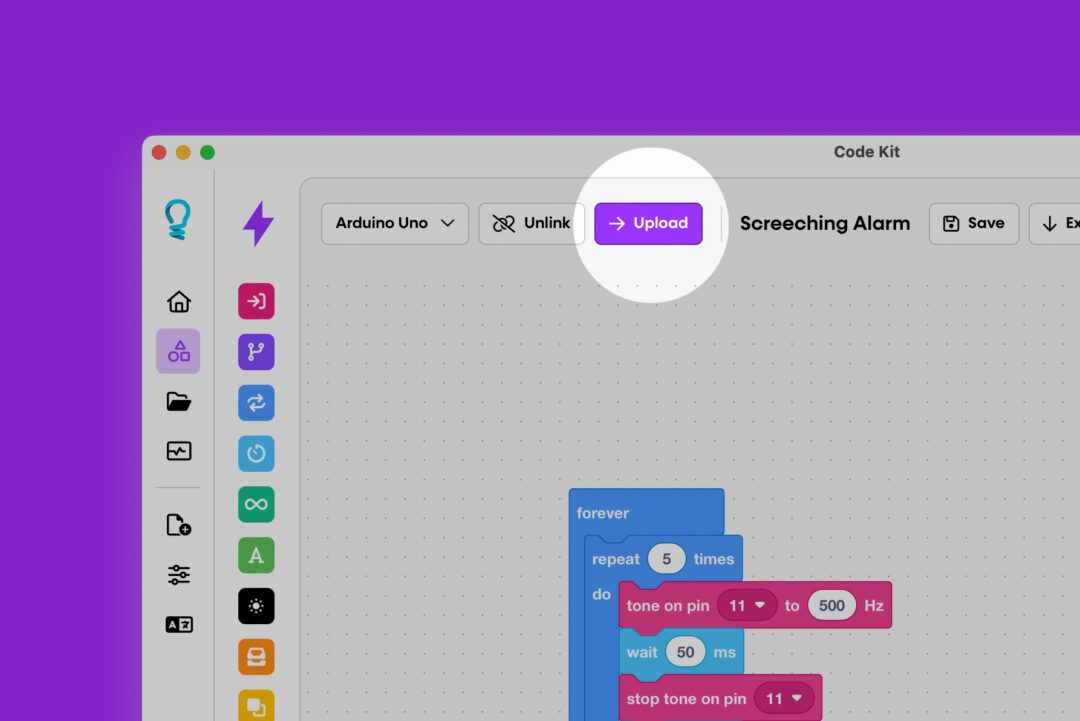Expand pin 11 dropdown in tone block

click(747, 605)
